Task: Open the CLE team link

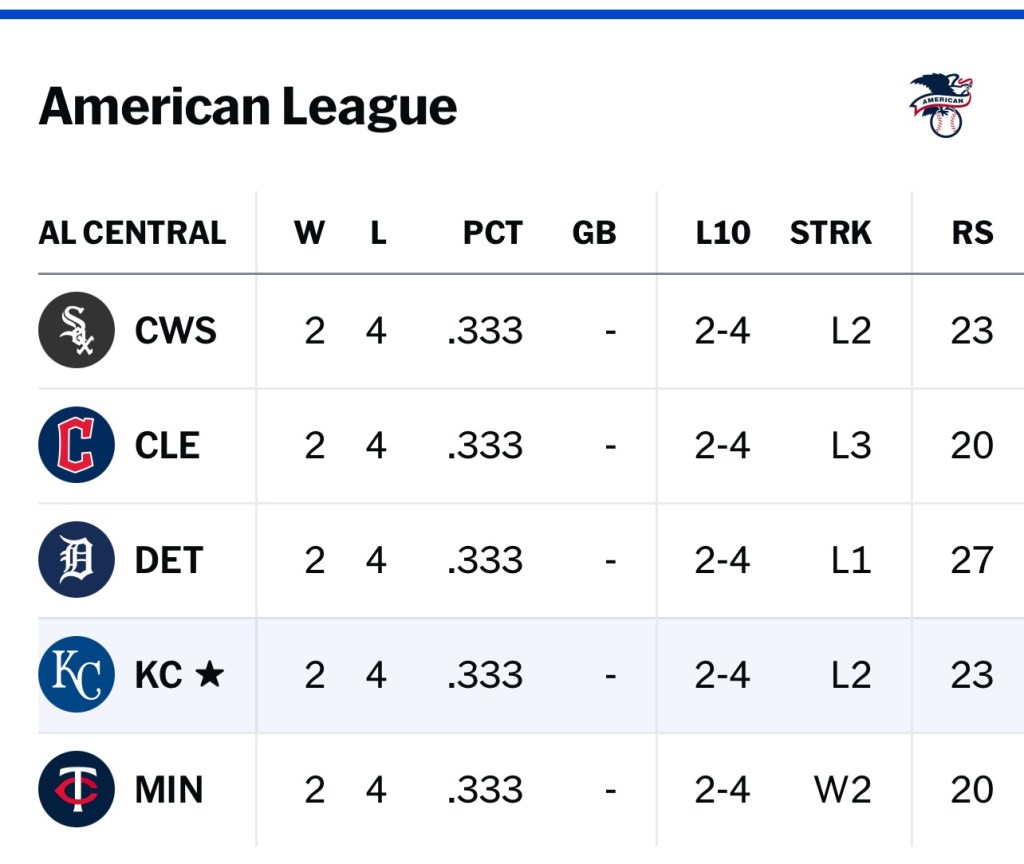Action: pyautogui.click(x=168, y=446)
